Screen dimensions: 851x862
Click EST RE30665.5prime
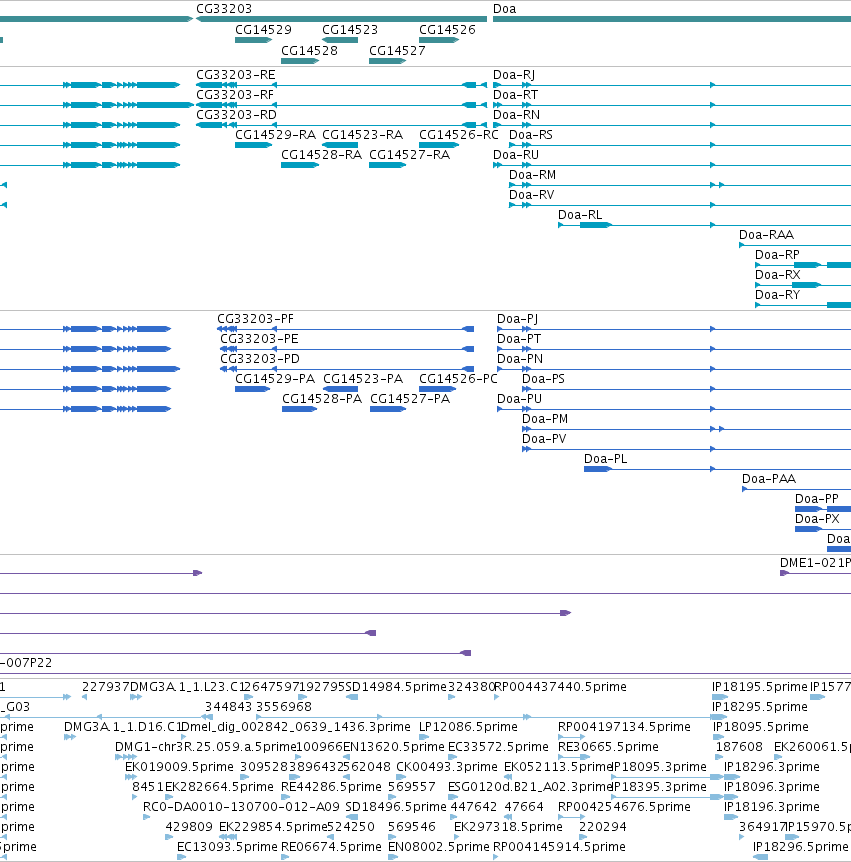coord(608,747)
